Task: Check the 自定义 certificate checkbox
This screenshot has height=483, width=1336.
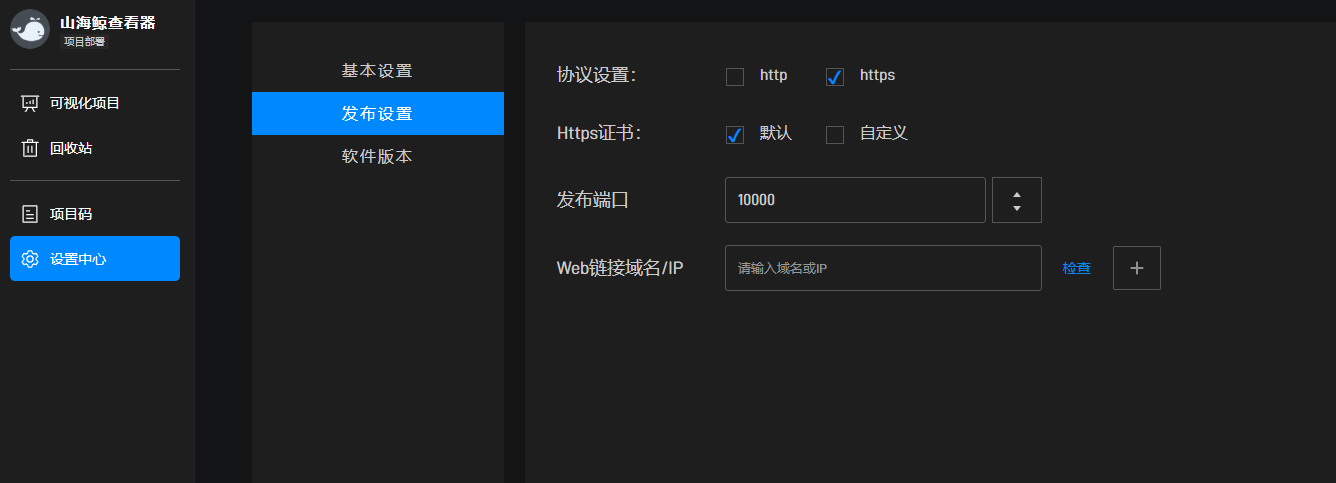Action: click(x=835, y=135)
